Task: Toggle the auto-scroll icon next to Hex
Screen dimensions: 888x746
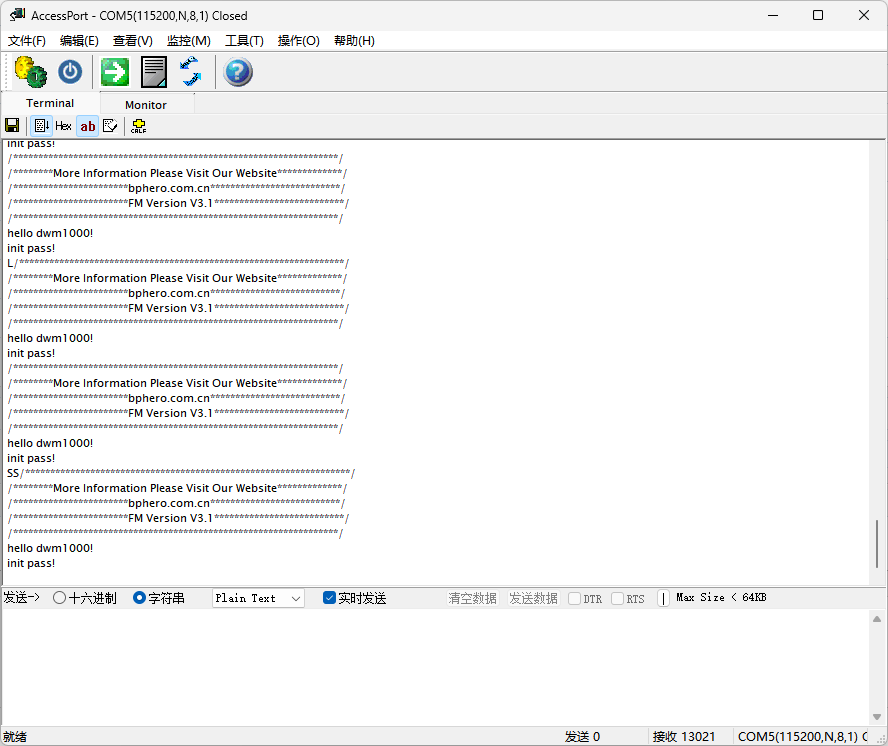Action: [41, 126]
